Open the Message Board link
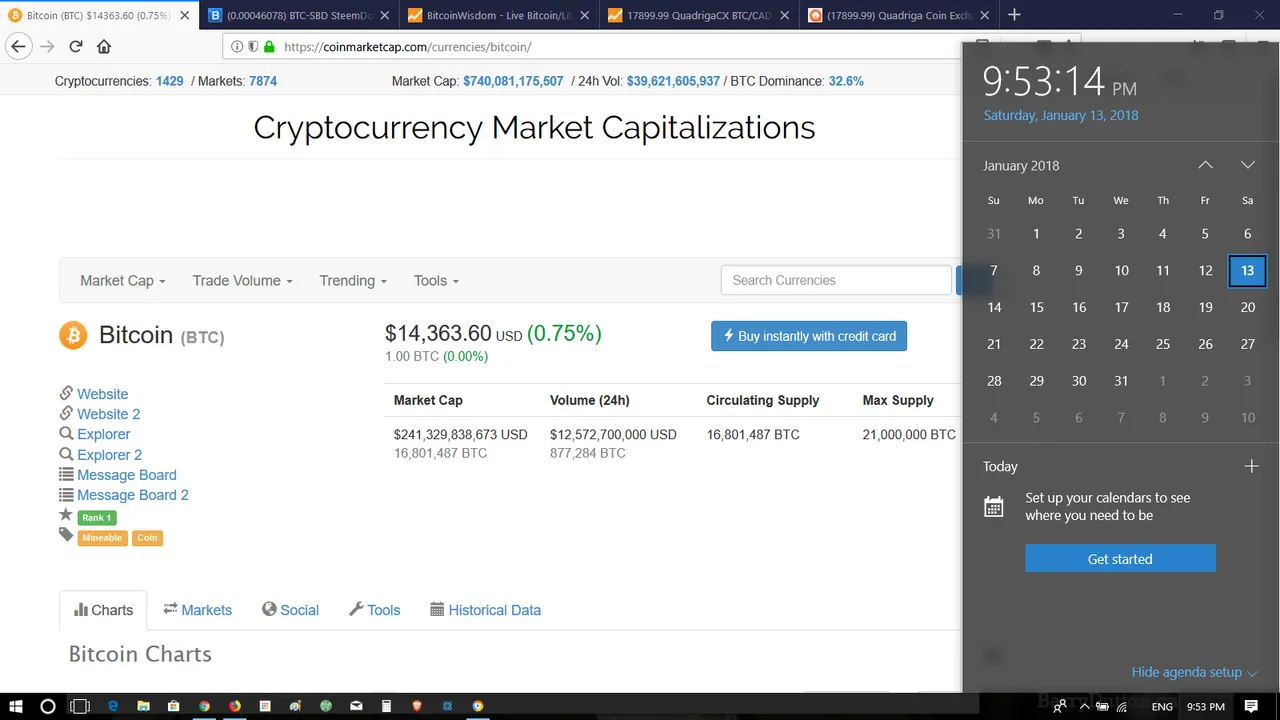This screenshot has width=1280, height=720. (126, 475)
